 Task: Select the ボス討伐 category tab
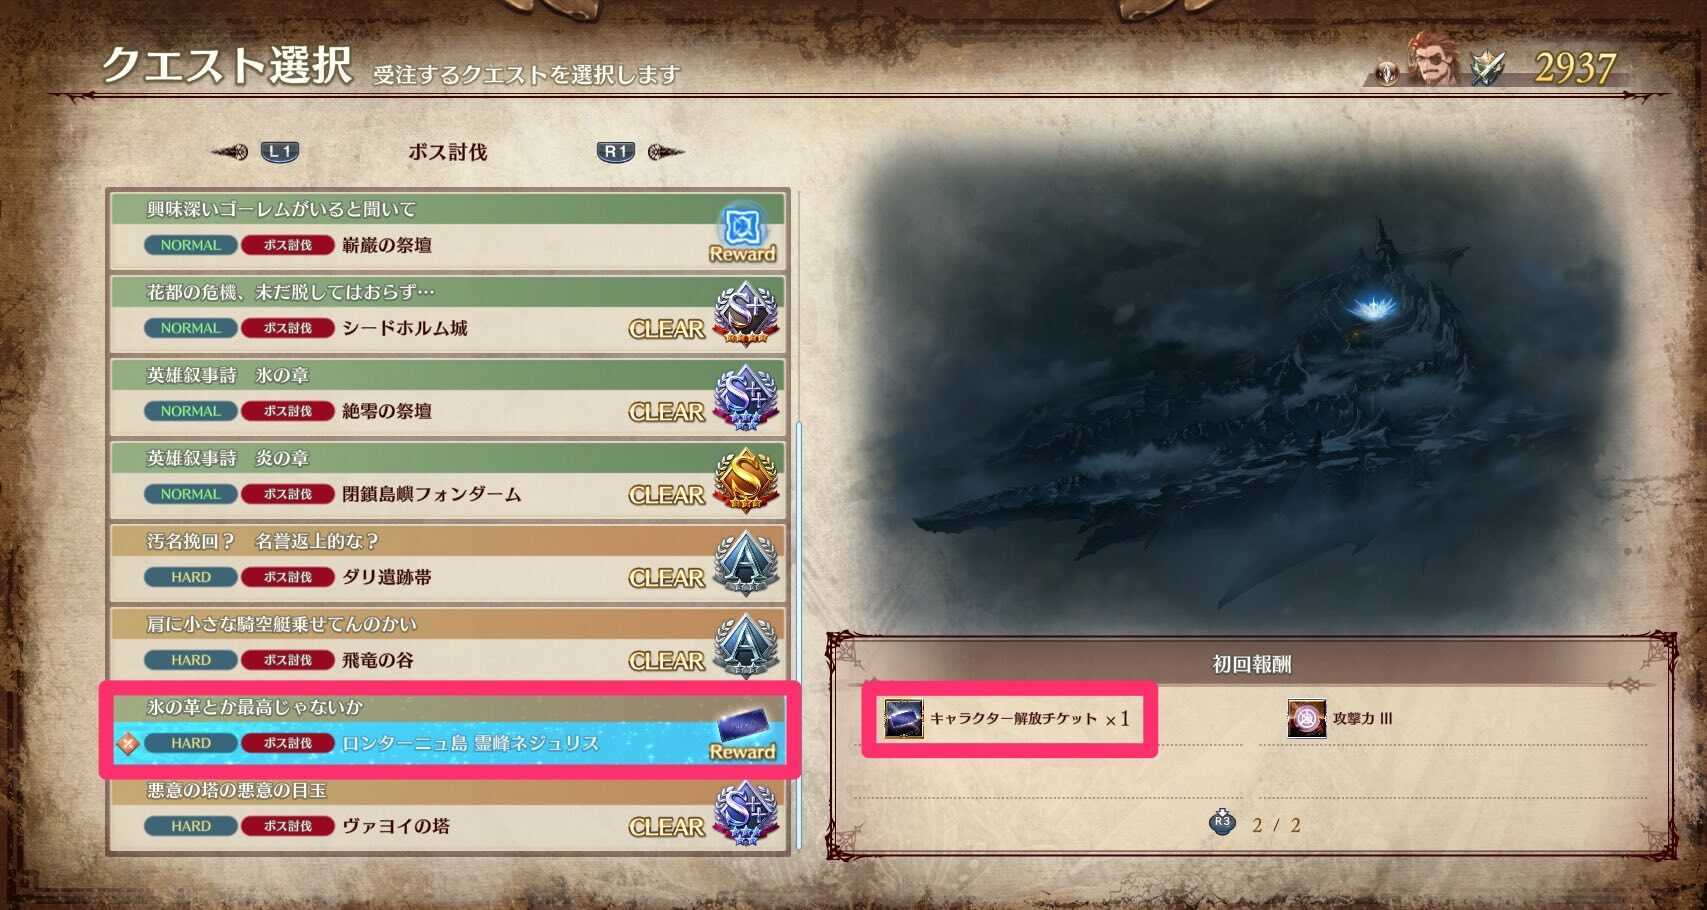[447, 152]
